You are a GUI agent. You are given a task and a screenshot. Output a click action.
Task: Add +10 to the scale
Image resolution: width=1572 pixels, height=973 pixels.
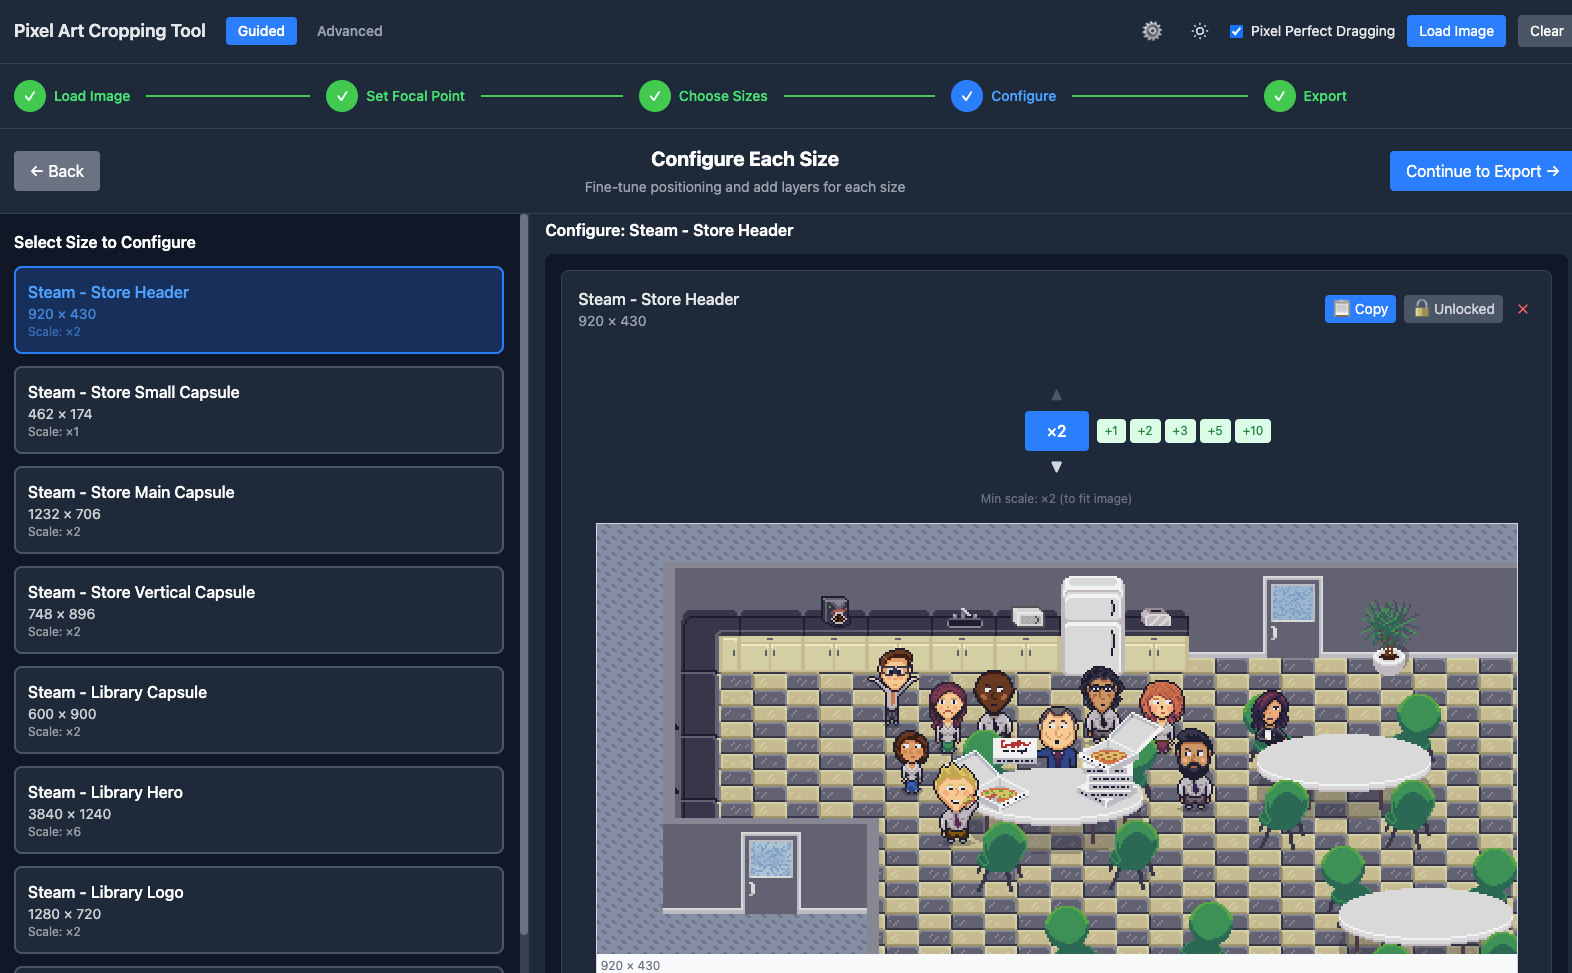click(x=1252, y=431)
